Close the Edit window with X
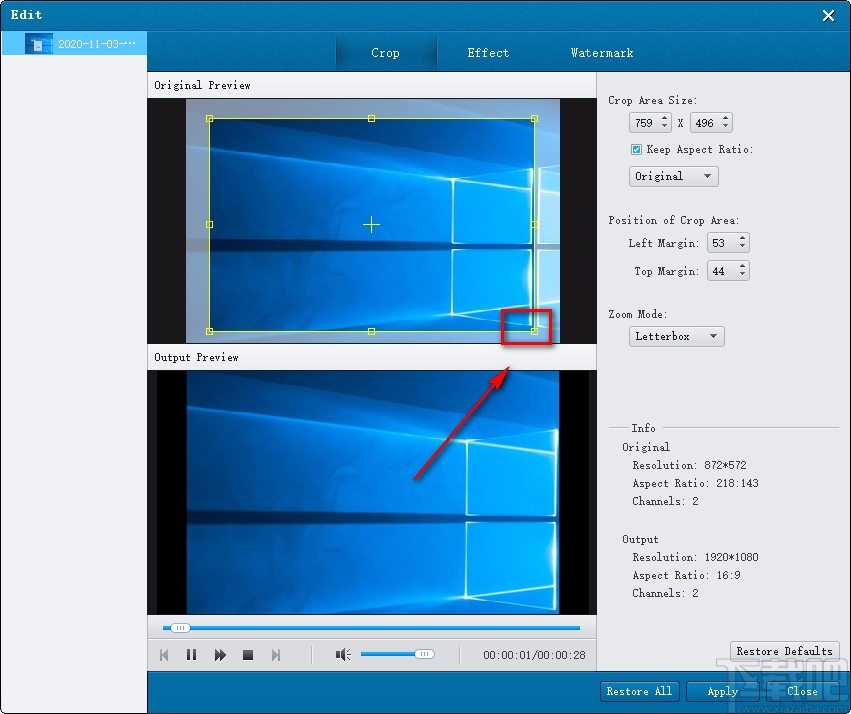 828,15
